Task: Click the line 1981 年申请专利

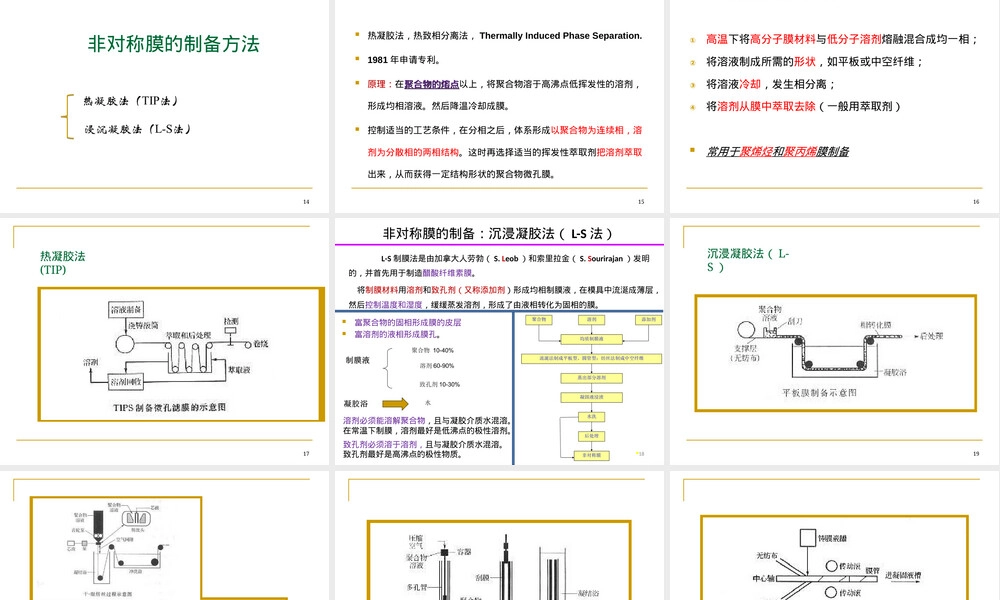Action: tap(404, 60)
